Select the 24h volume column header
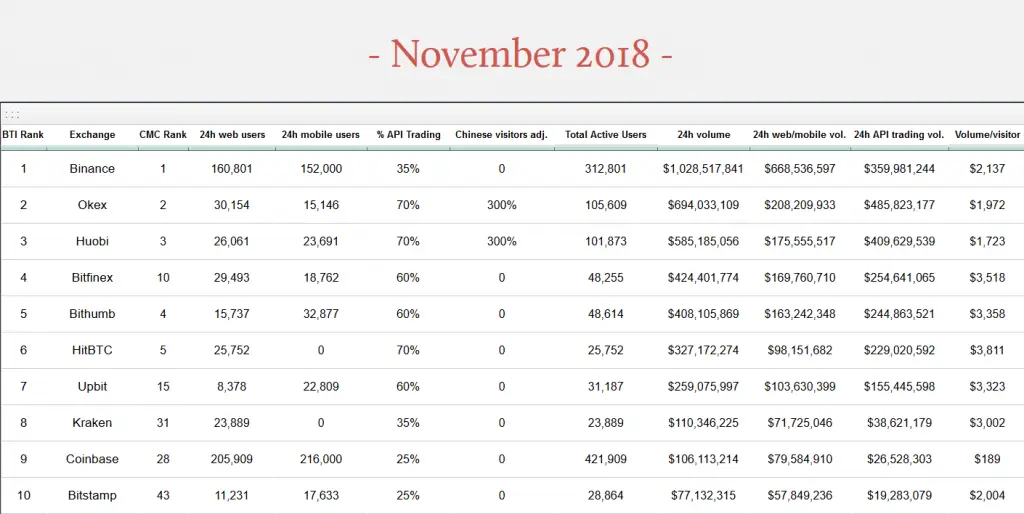The width and height of the screenshot is (1024, 514). click(x=703, y=135)
